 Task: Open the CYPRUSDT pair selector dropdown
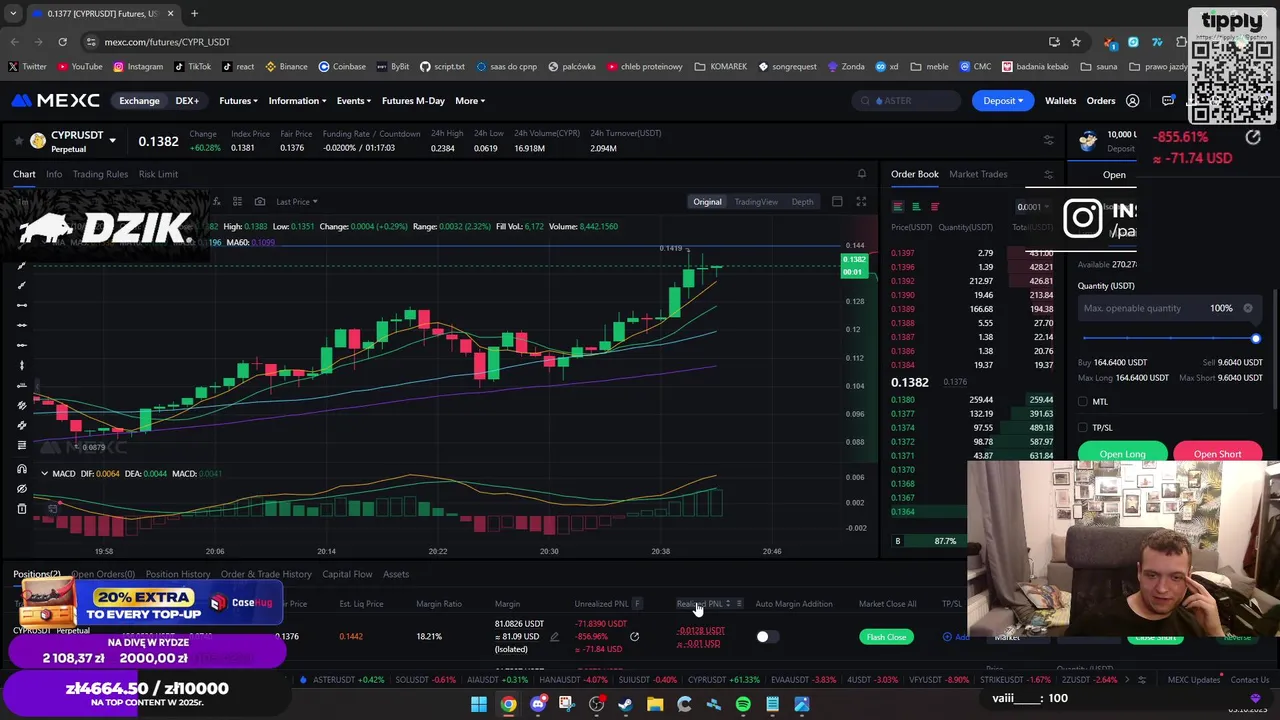click(112, 141)
